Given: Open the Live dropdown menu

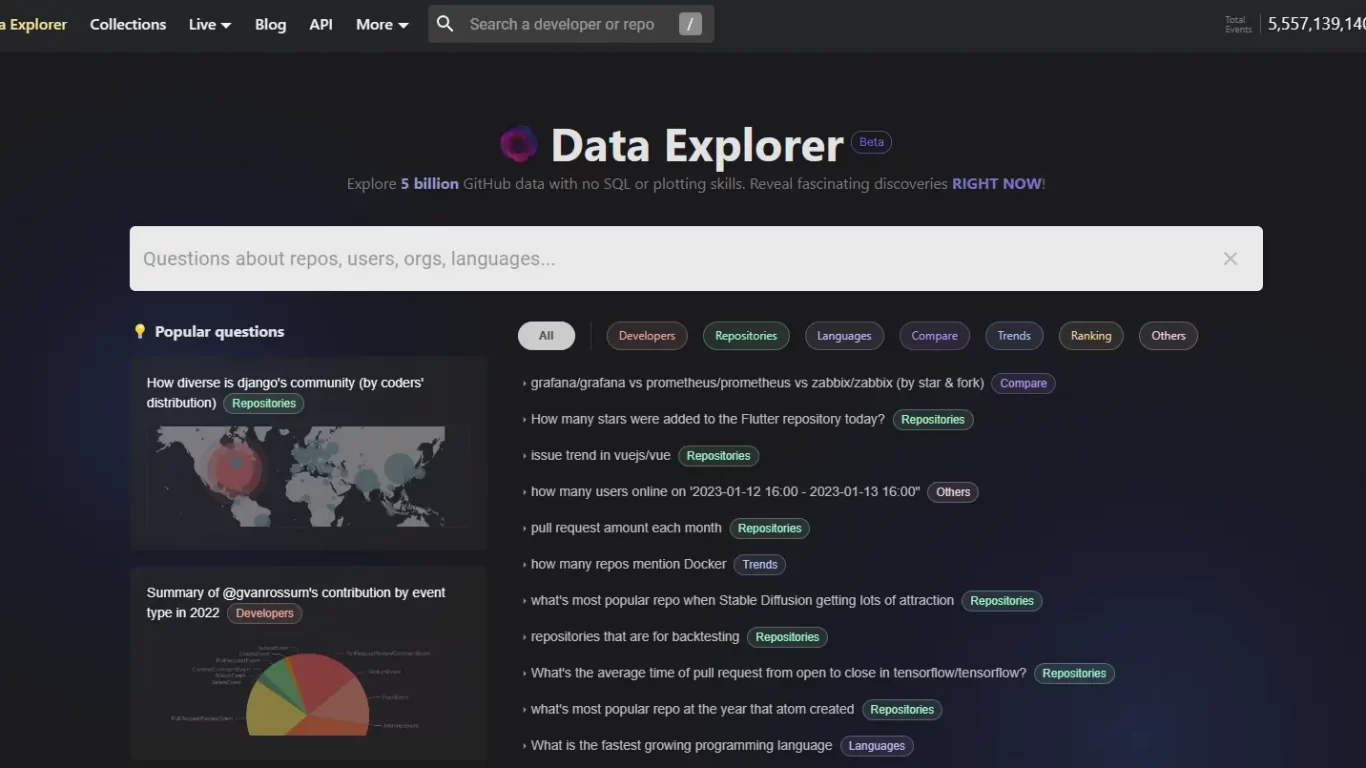Looking at the screenshot, I should (208, 24).
